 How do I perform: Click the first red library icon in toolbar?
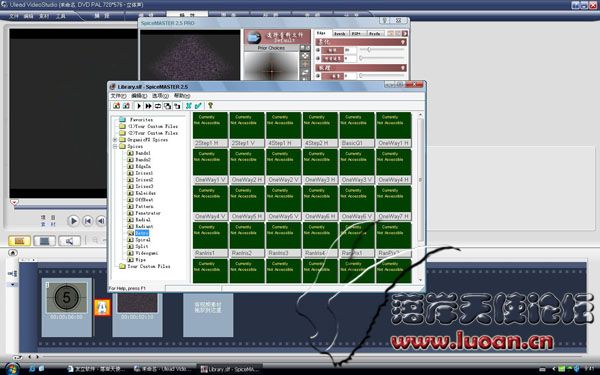[x=116, y=106]
